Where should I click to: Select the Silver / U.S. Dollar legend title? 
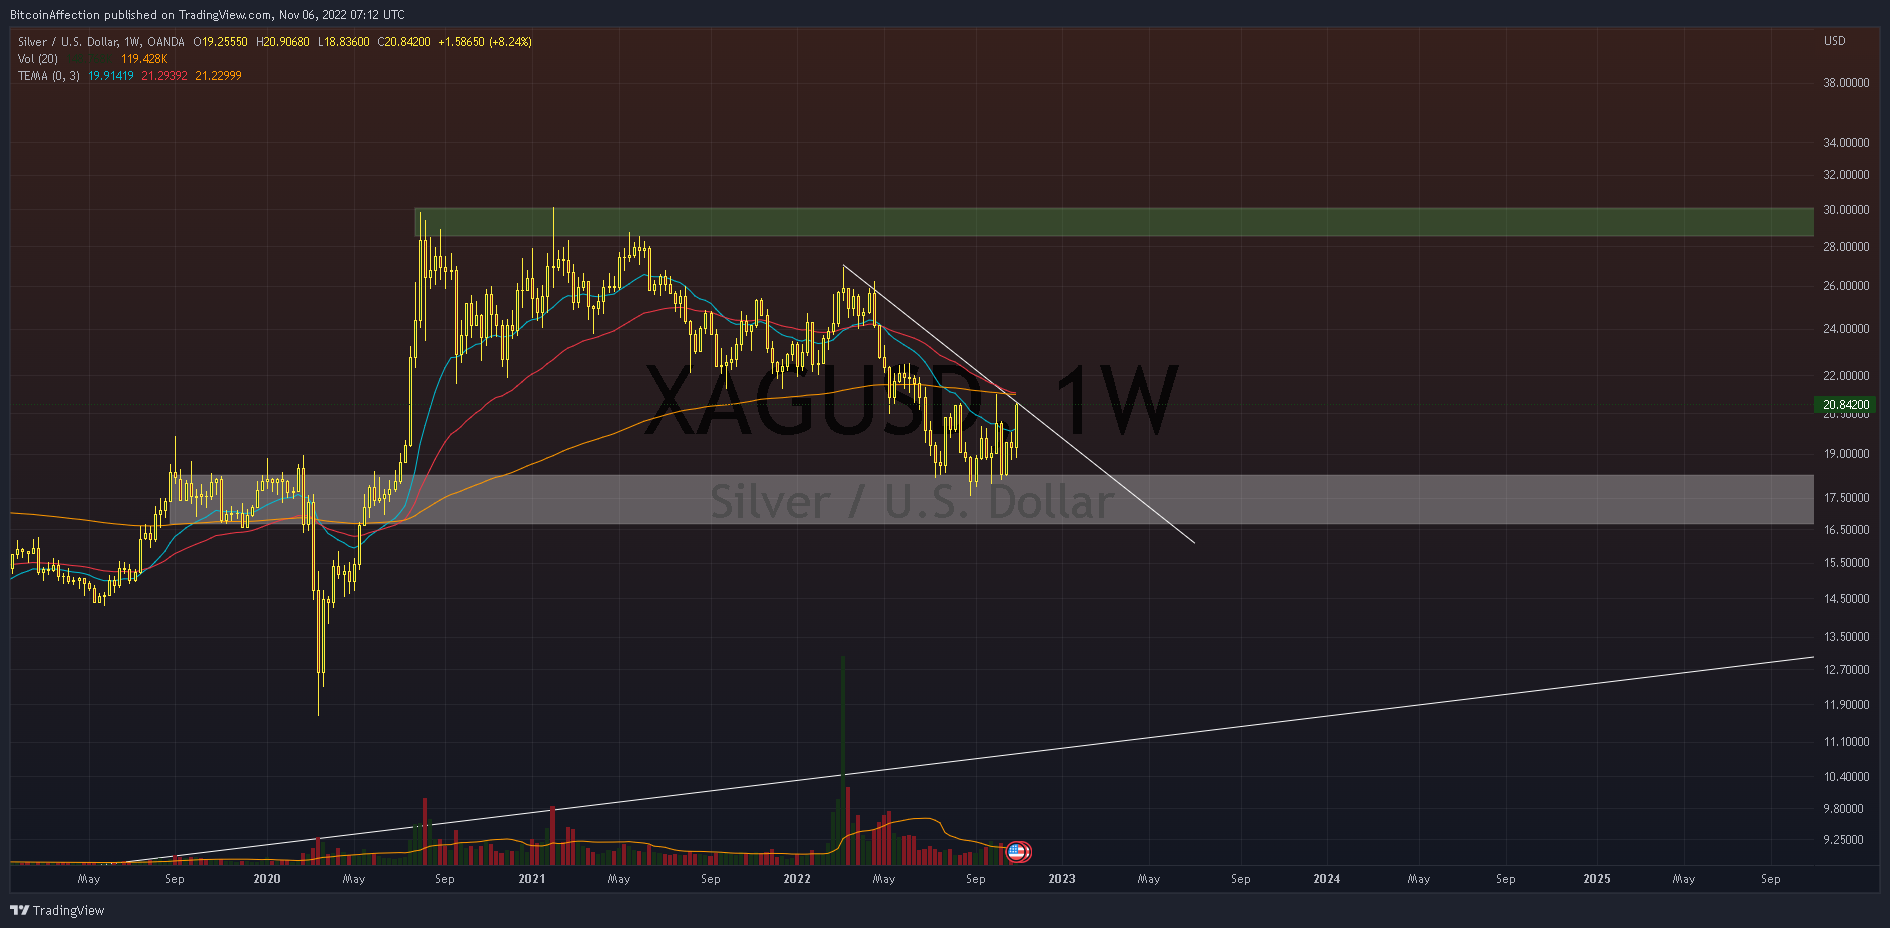point(101,42)
